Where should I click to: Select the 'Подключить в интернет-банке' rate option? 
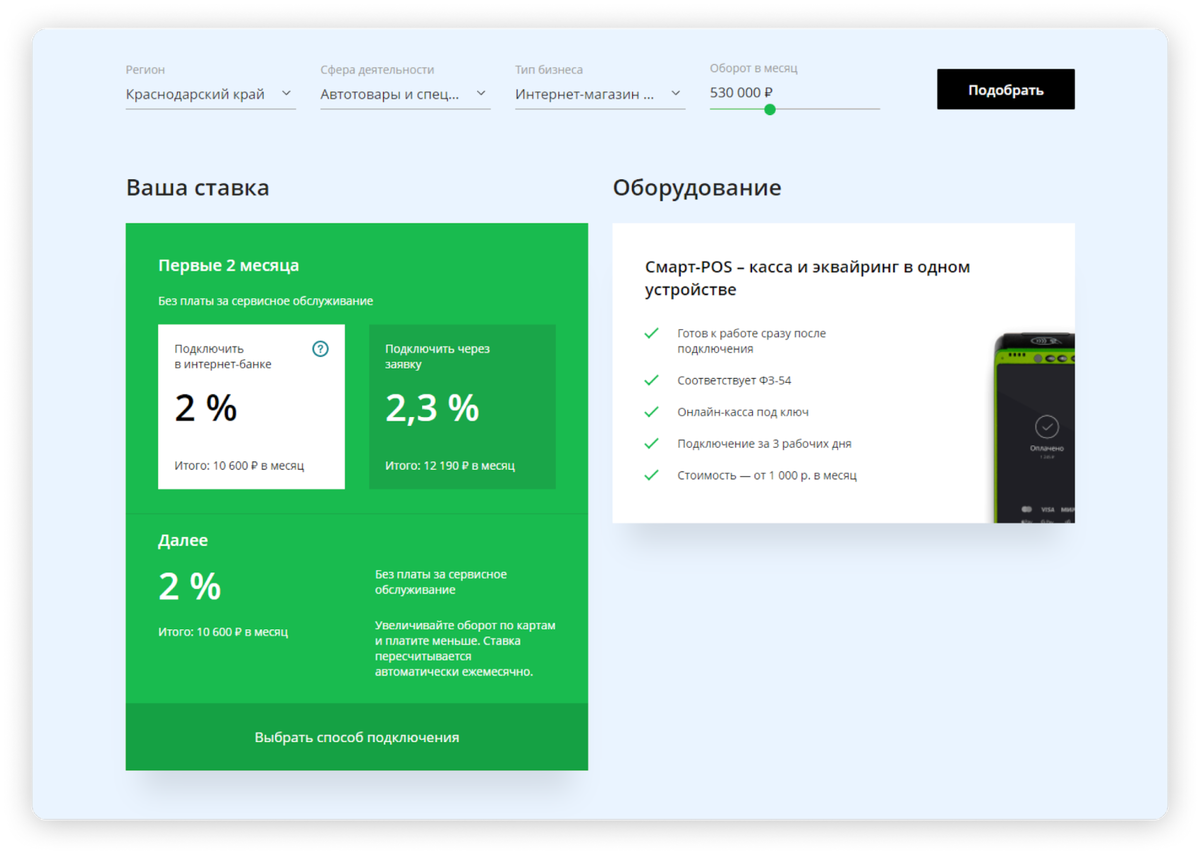point(251,406)
